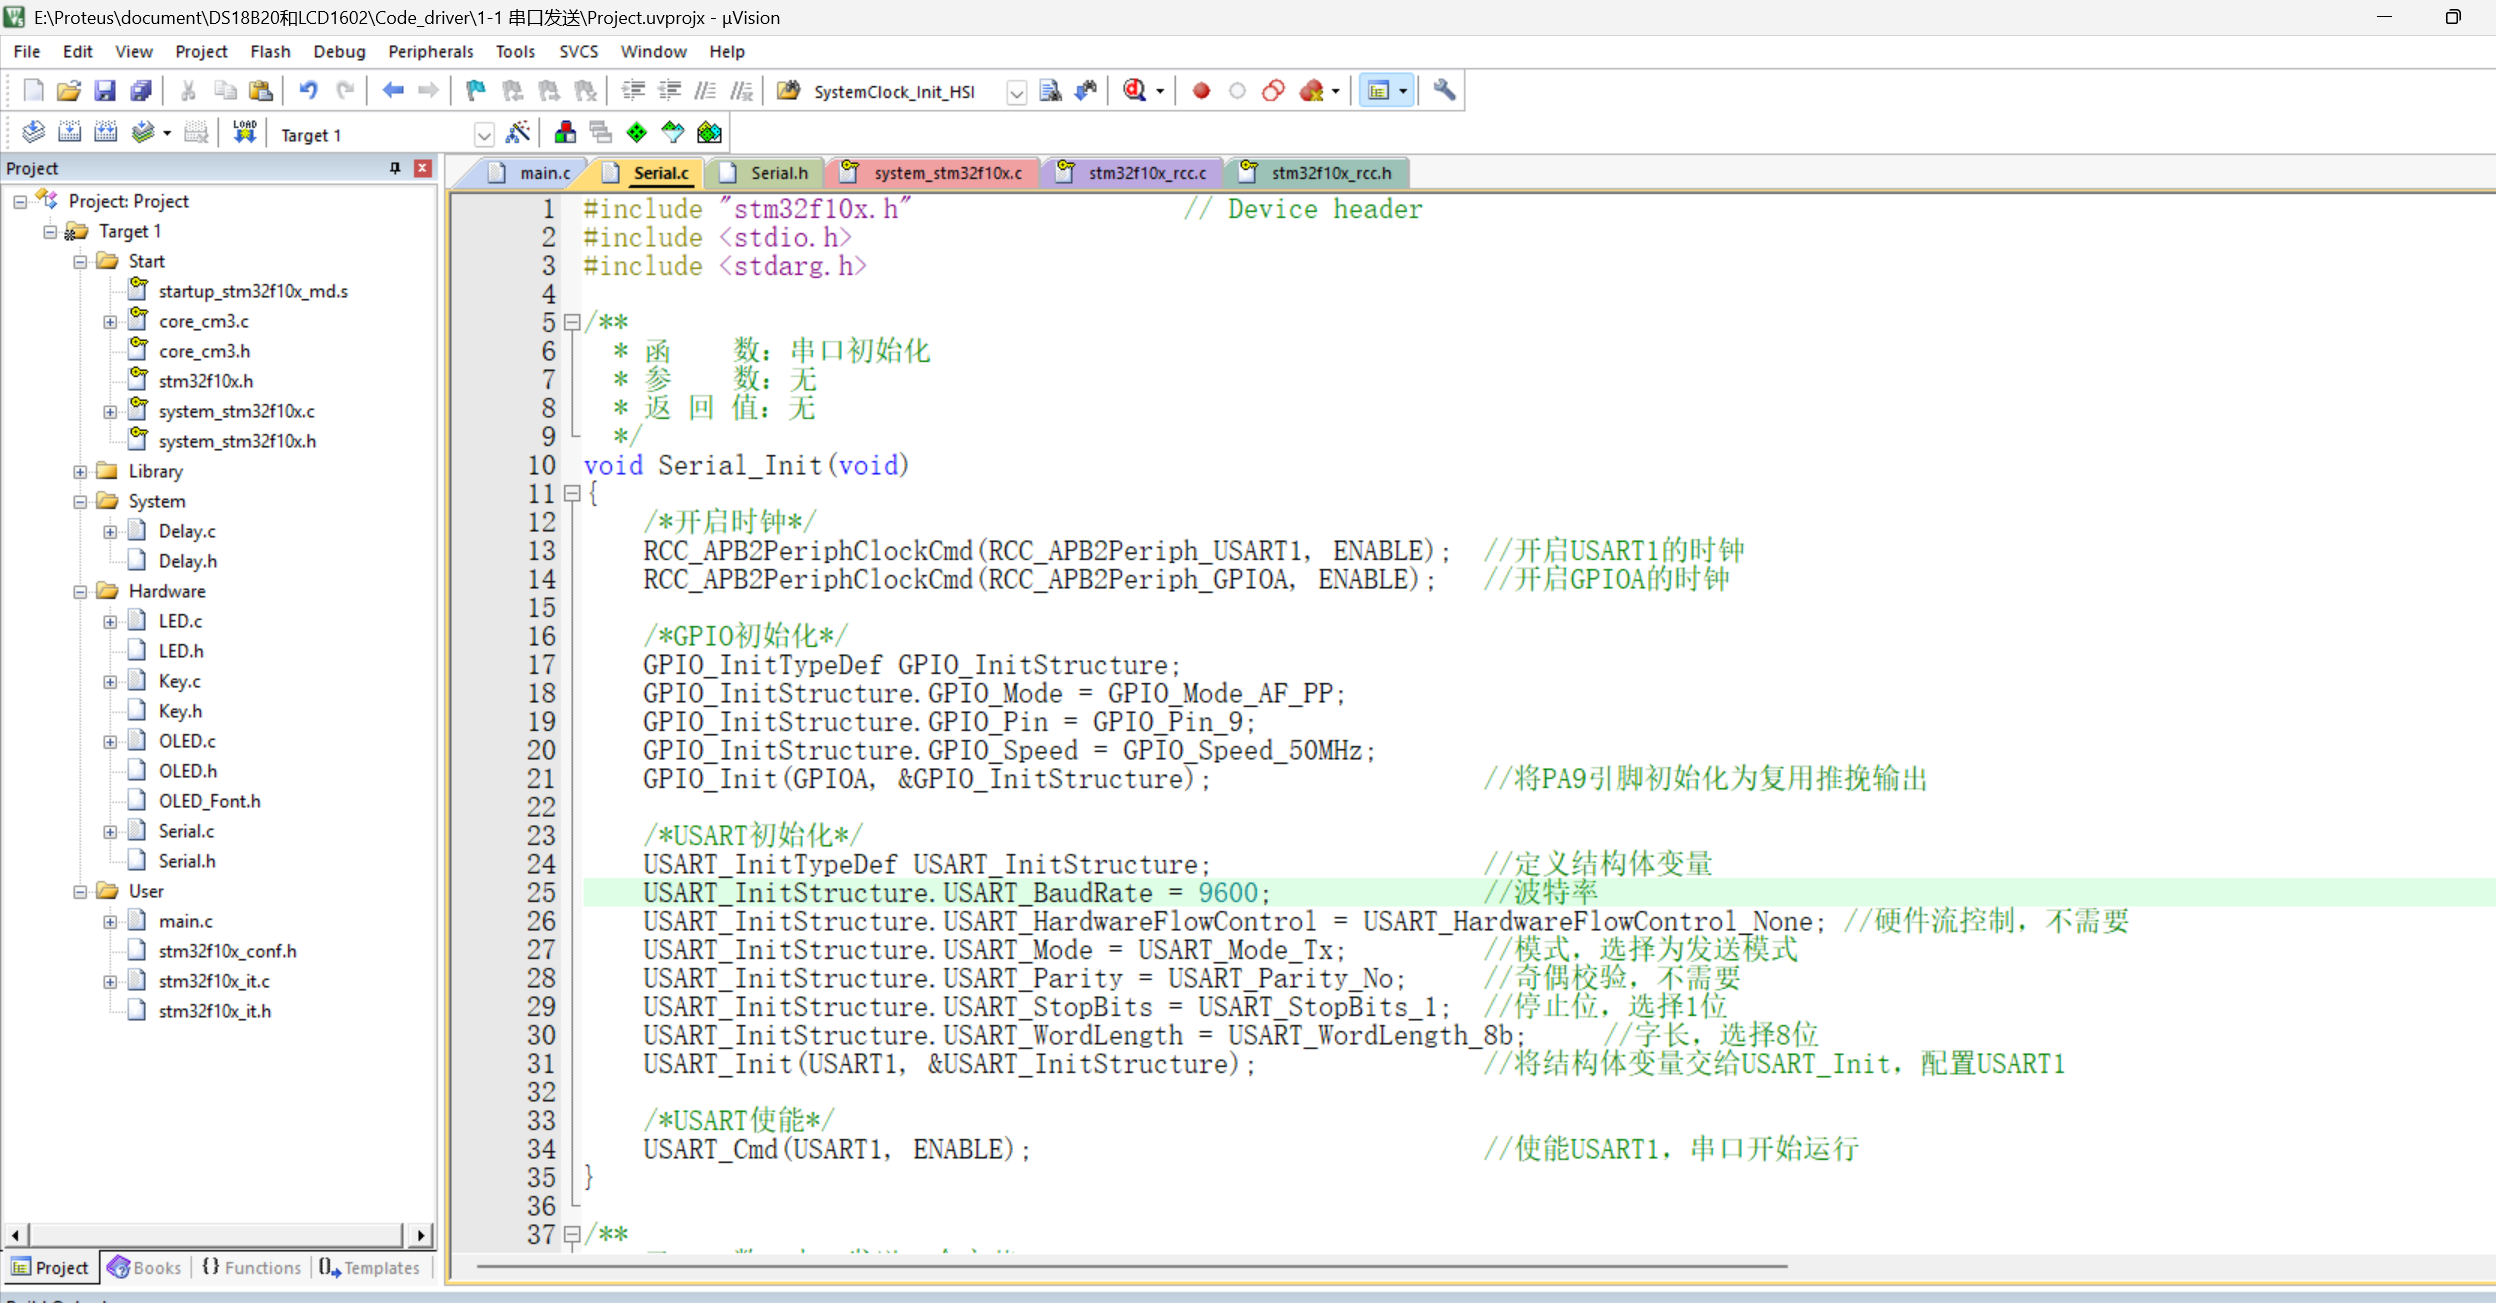Screen dimensions: 2496x1303
Task: Open the Target 1 dropdown
Action: (484, 135)
